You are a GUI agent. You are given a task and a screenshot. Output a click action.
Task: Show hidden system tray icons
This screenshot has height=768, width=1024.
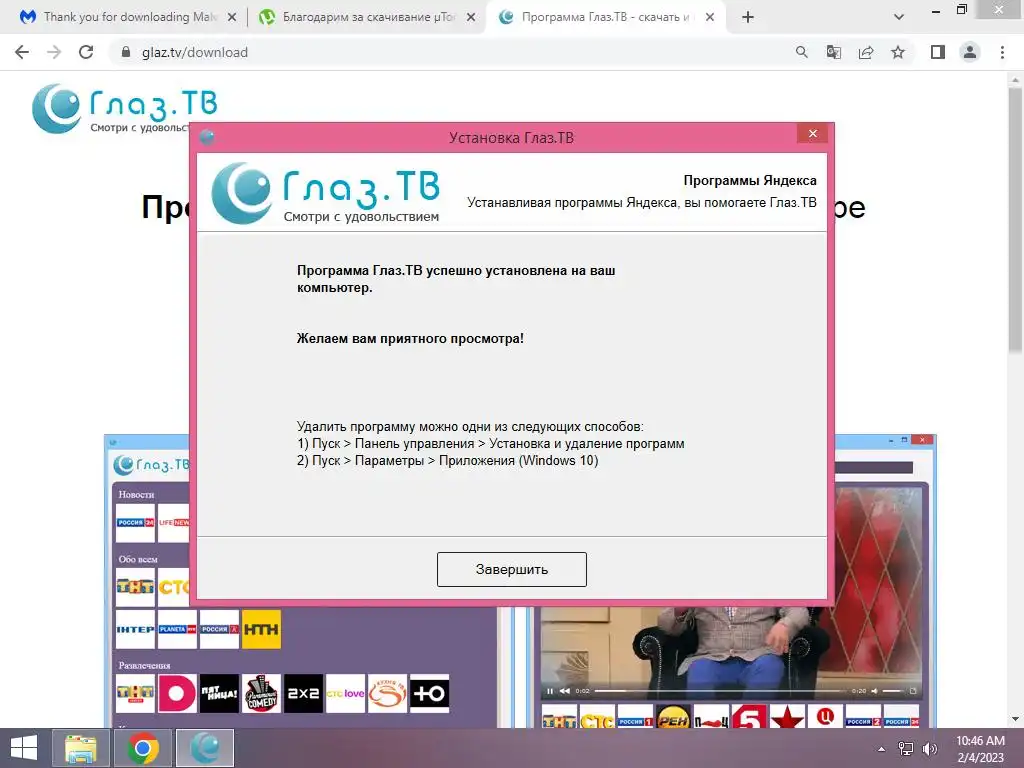tap(882, 749)
